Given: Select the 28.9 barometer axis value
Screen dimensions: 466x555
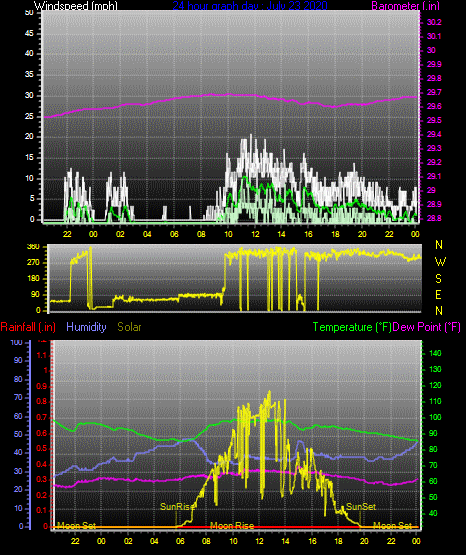Looking at the screenshot, I should coord(434,204).
